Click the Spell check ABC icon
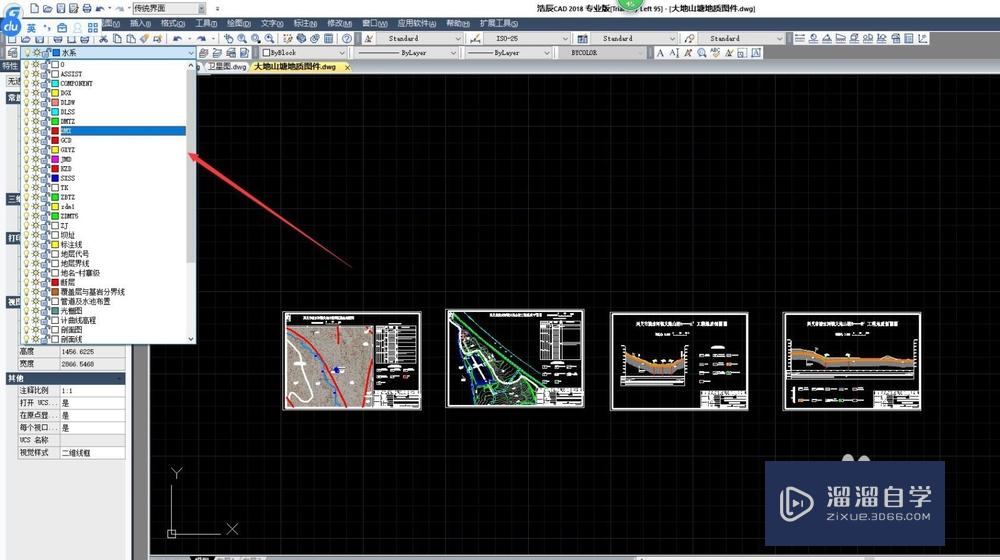 [x=715, y=53]
